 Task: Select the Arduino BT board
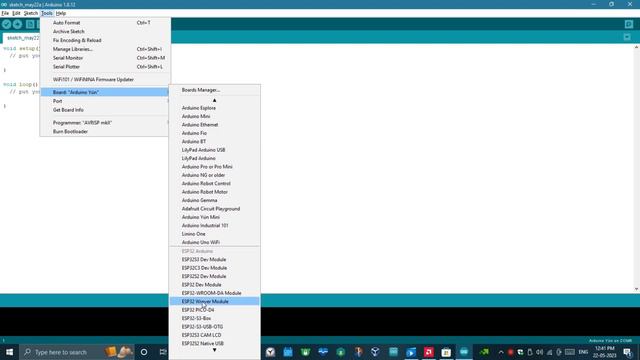(x=215, y=141)
